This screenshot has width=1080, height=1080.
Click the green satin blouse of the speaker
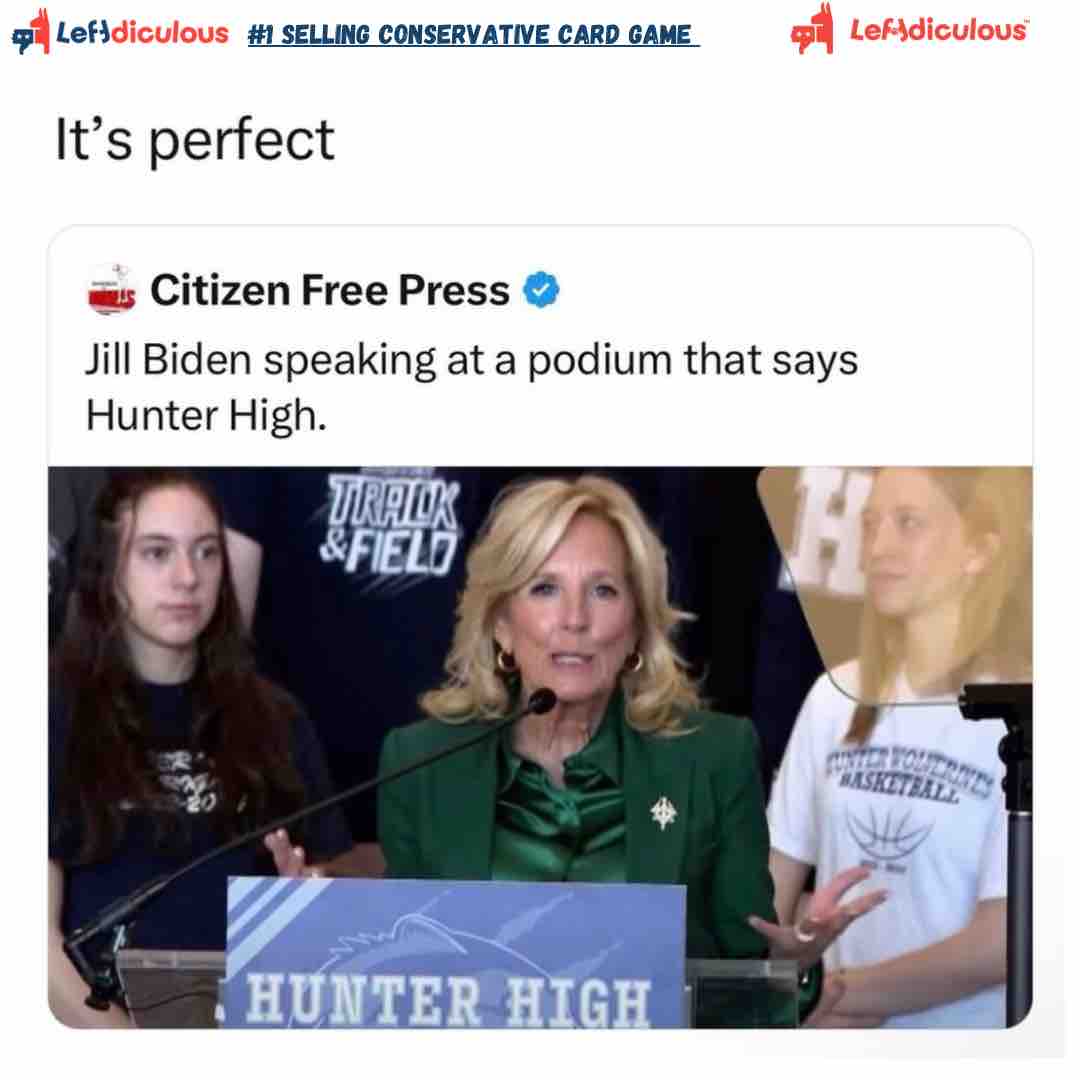[561, 806]
